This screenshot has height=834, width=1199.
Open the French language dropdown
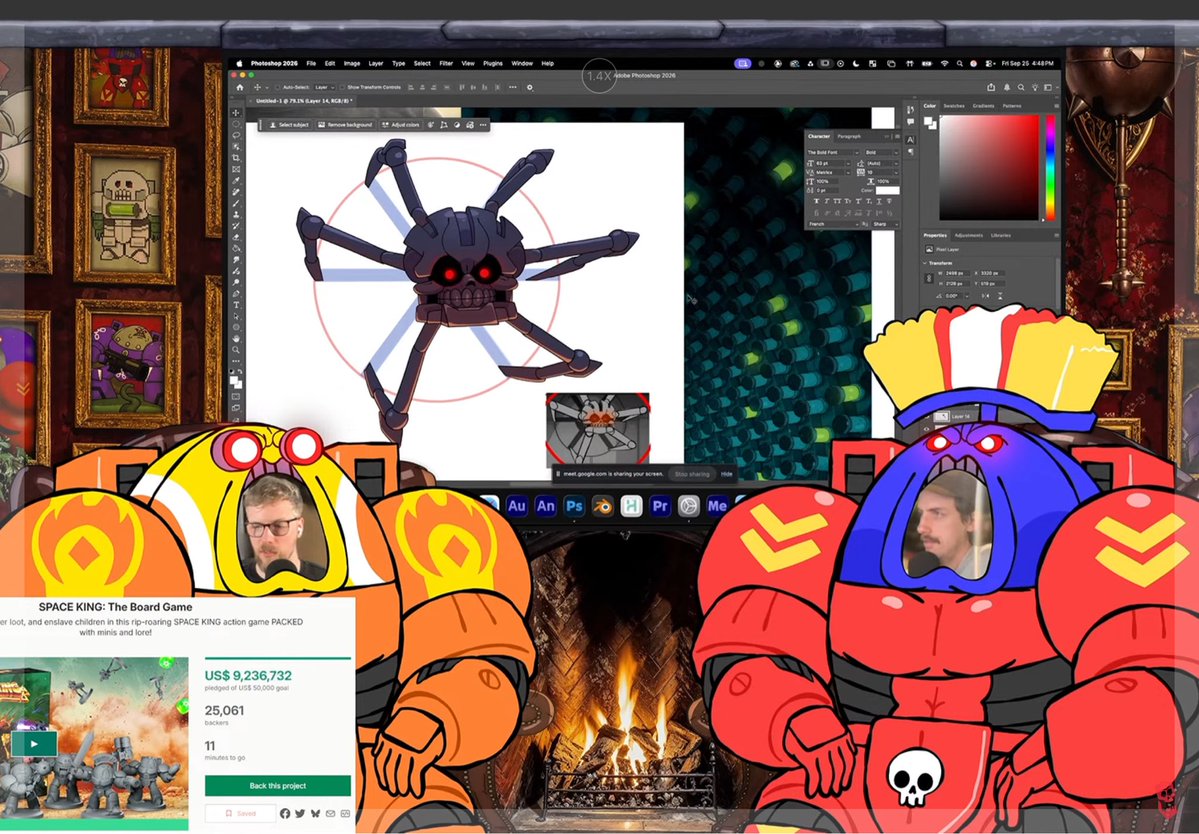click(833, 224)
